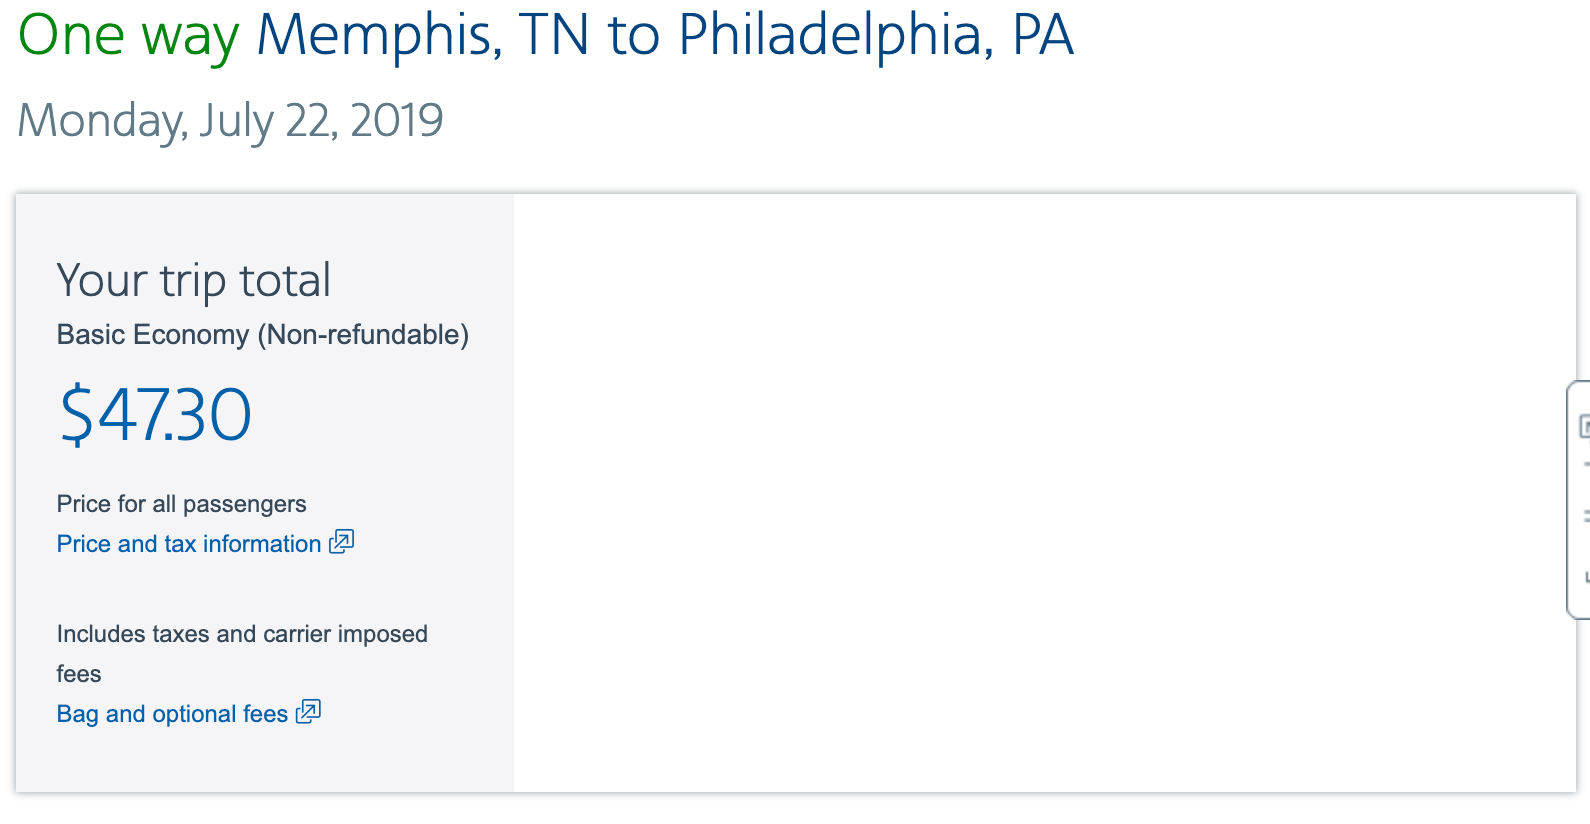Click the green One way label
Image resolution: width=1590 pixels, height=824 pixels.
point(129,36)
